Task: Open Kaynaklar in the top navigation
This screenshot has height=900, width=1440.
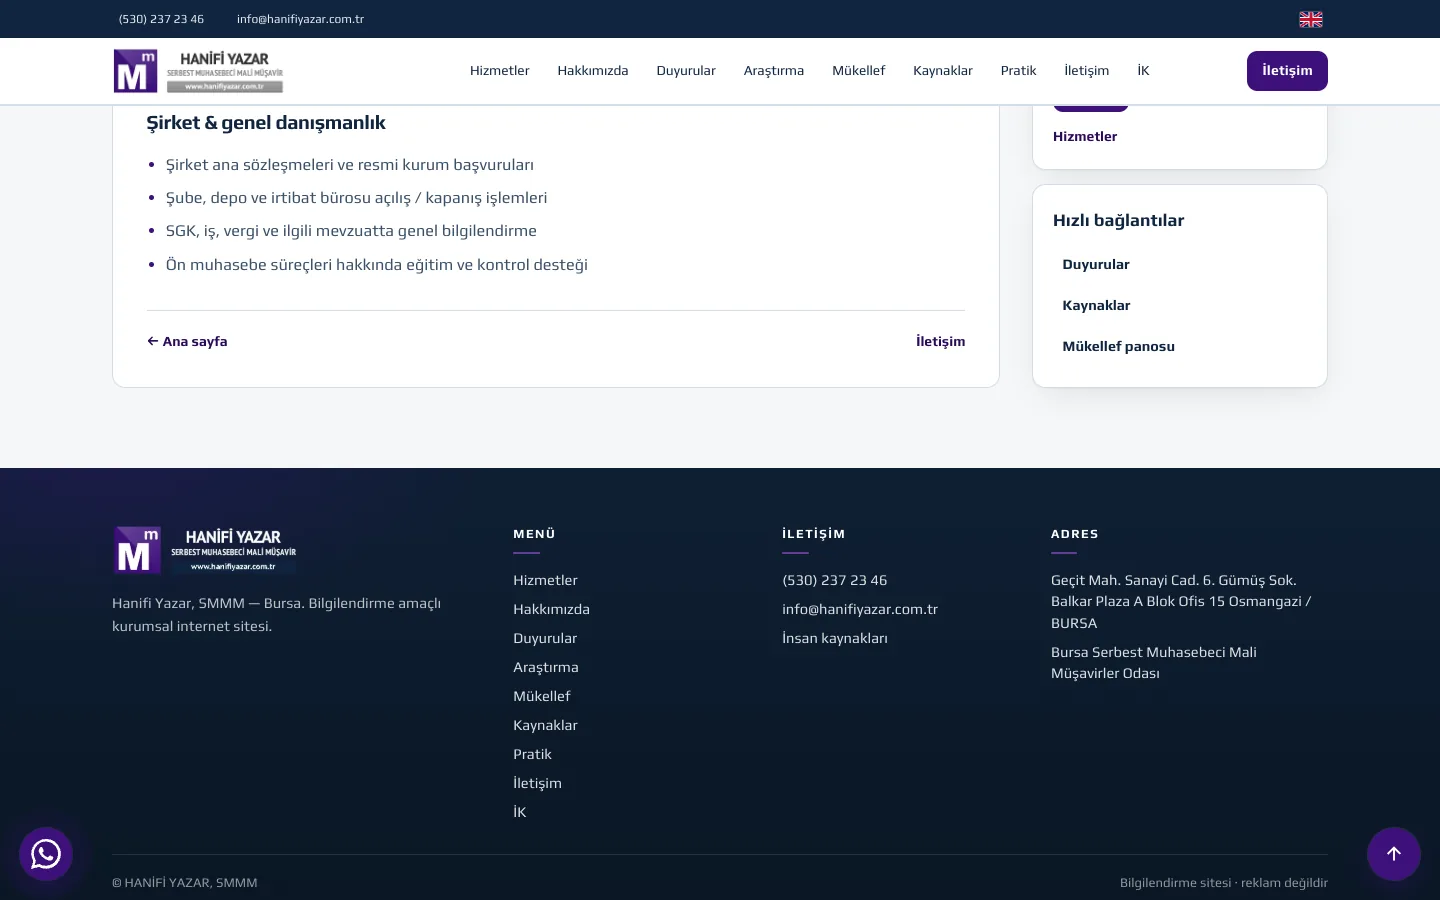Action: (943, 71)
